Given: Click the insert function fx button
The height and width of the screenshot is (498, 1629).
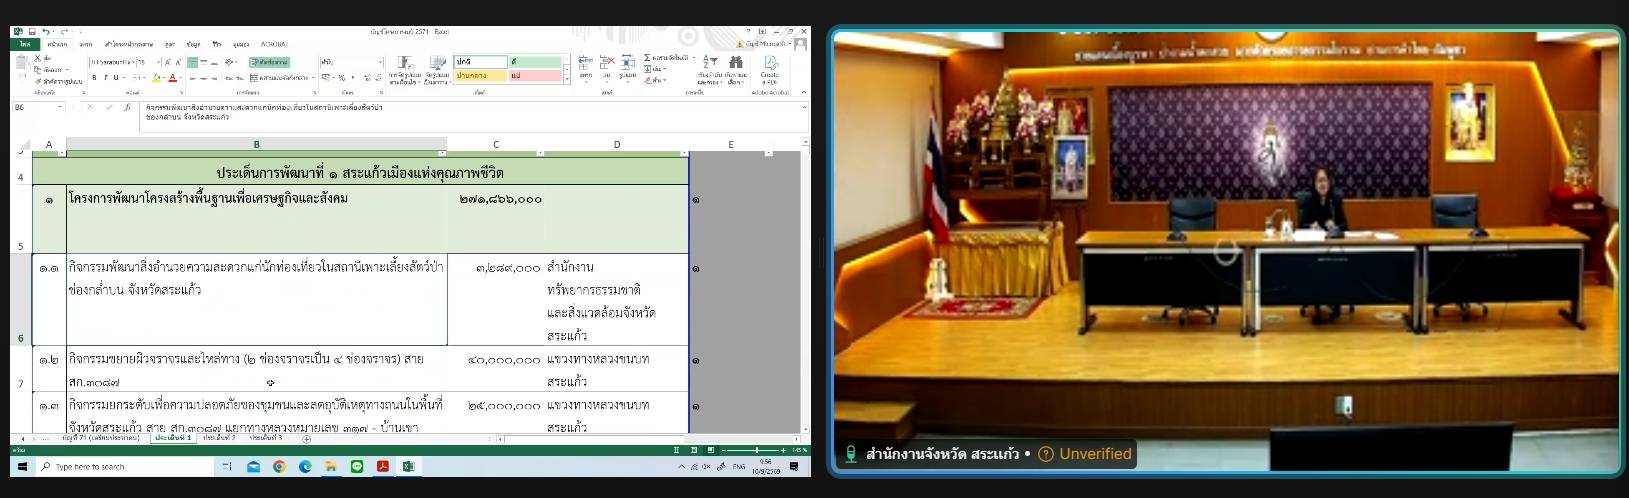Looking at the screenshot, I should pos(128,107).
